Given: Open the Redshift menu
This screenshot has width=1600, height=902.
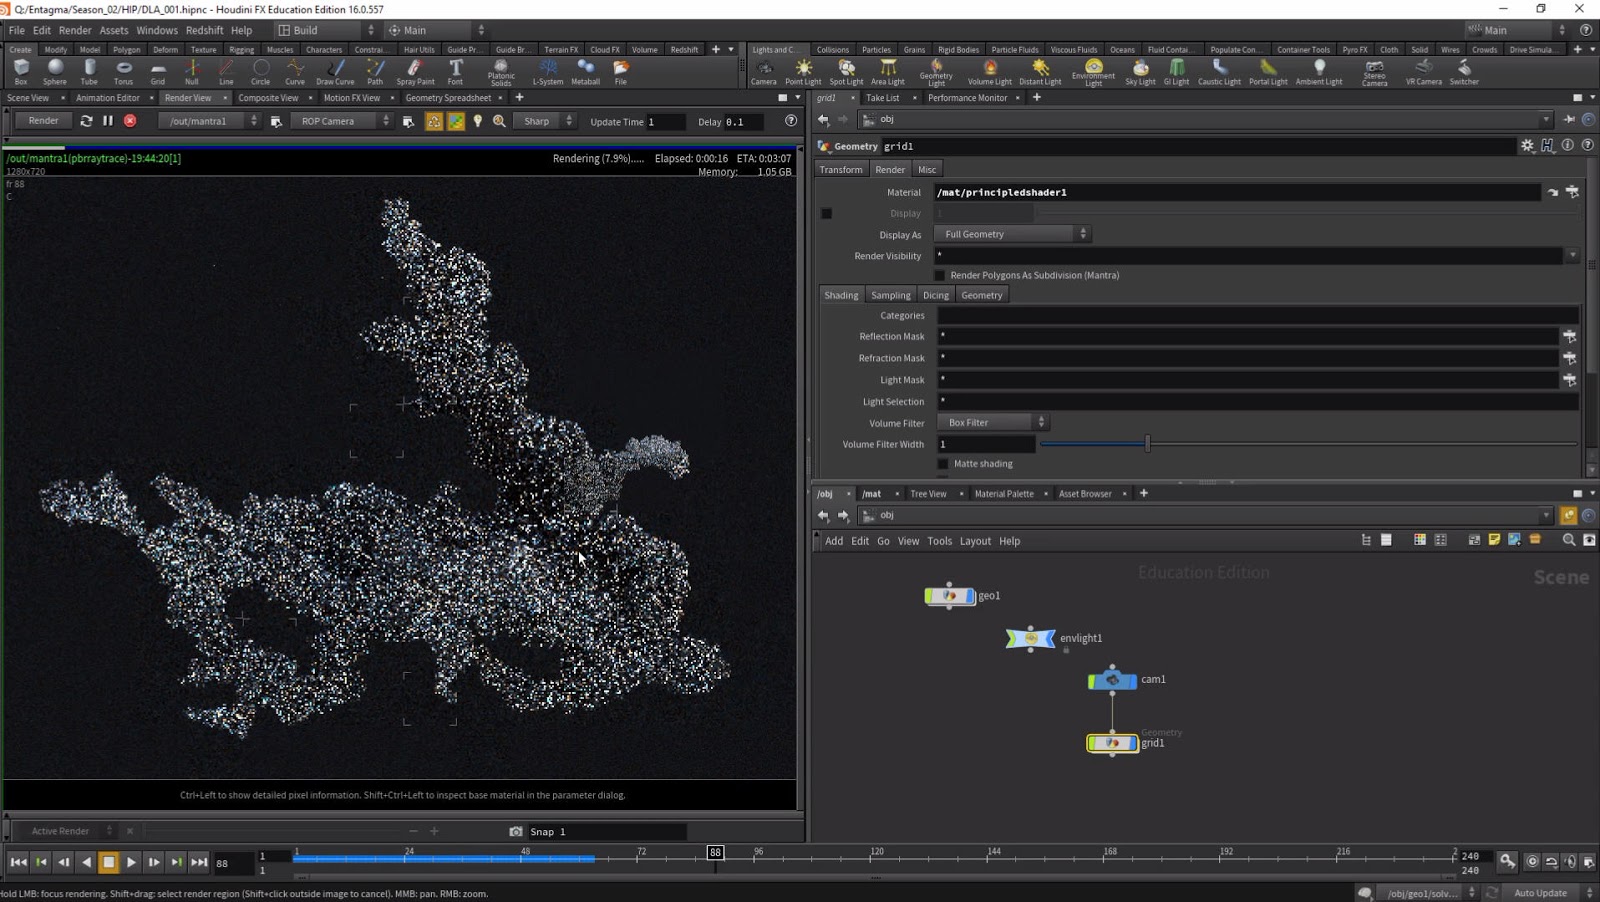Looking at the screenshot, I should 204,30.
